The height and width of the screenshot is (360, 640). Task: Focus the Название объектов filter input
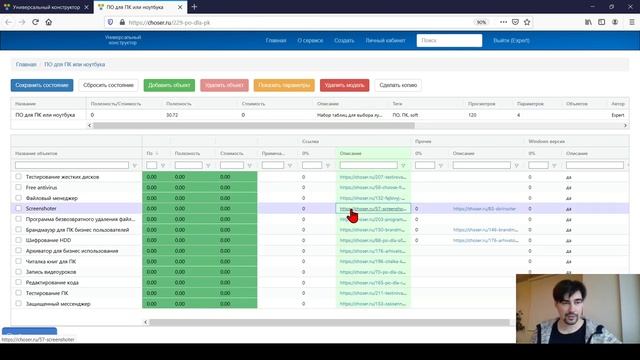point(72,165)
